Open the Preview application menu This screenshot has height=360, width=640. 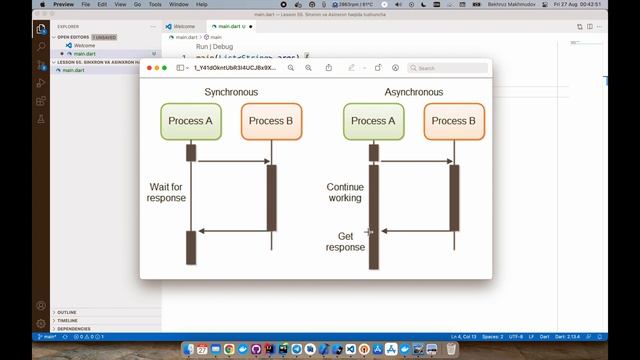click(64, 4)
